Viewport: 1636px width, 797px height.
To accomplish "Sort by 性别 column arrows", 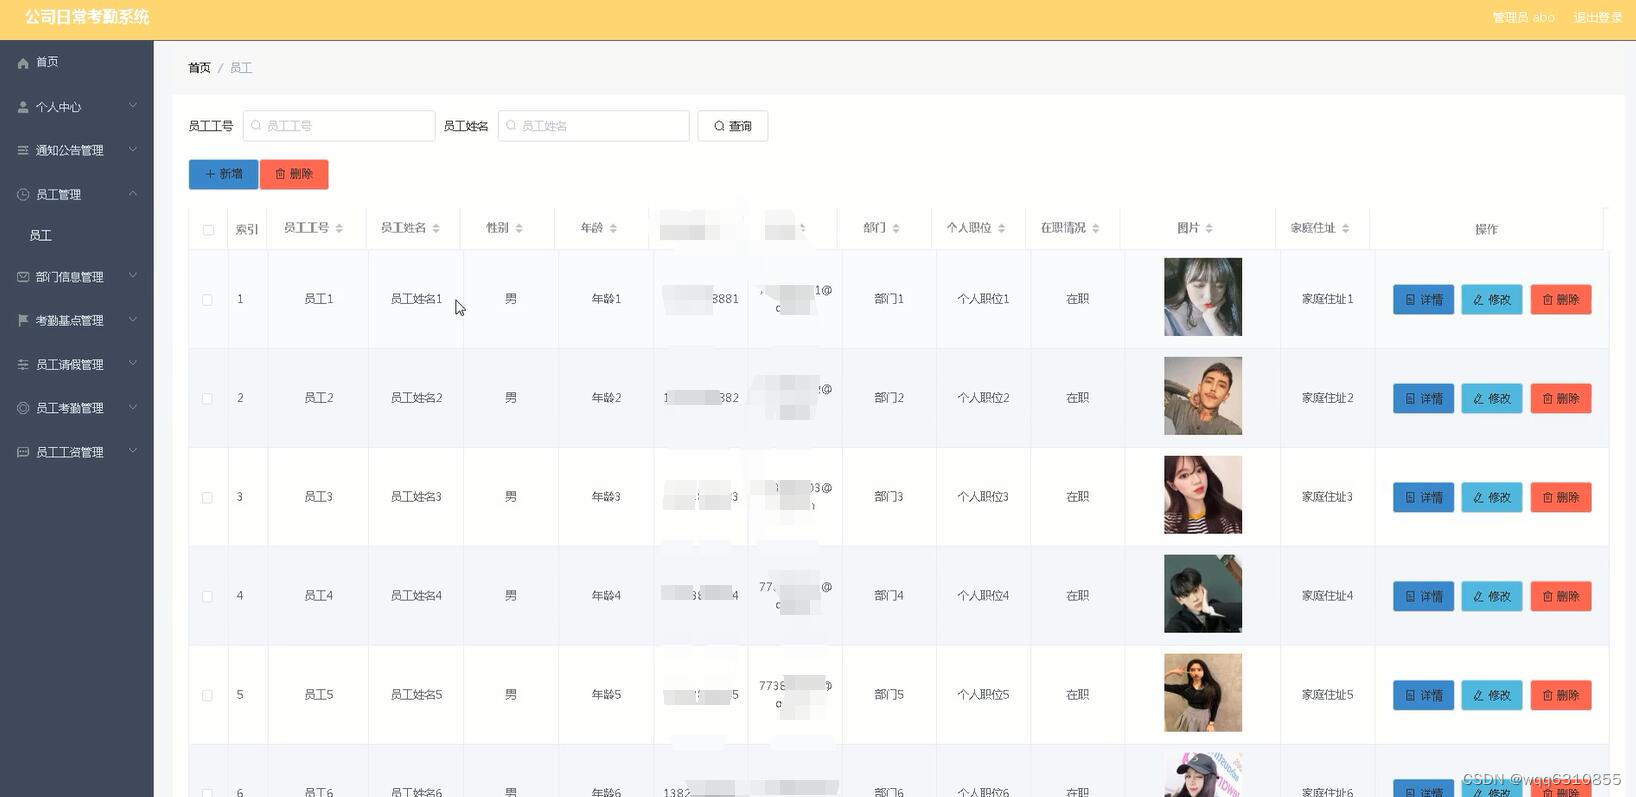I will point(519,229).
